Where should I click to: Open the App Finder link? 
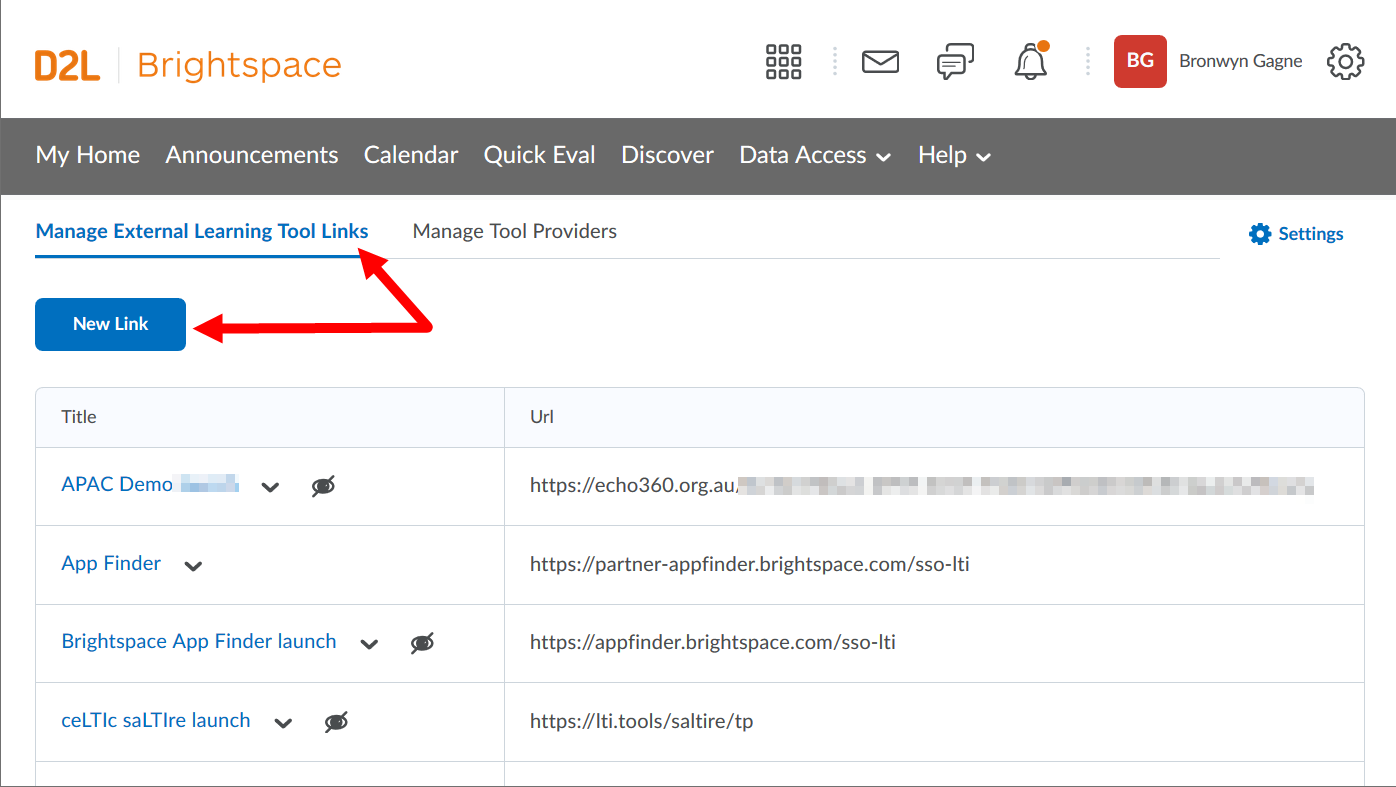tap(111, 563)
